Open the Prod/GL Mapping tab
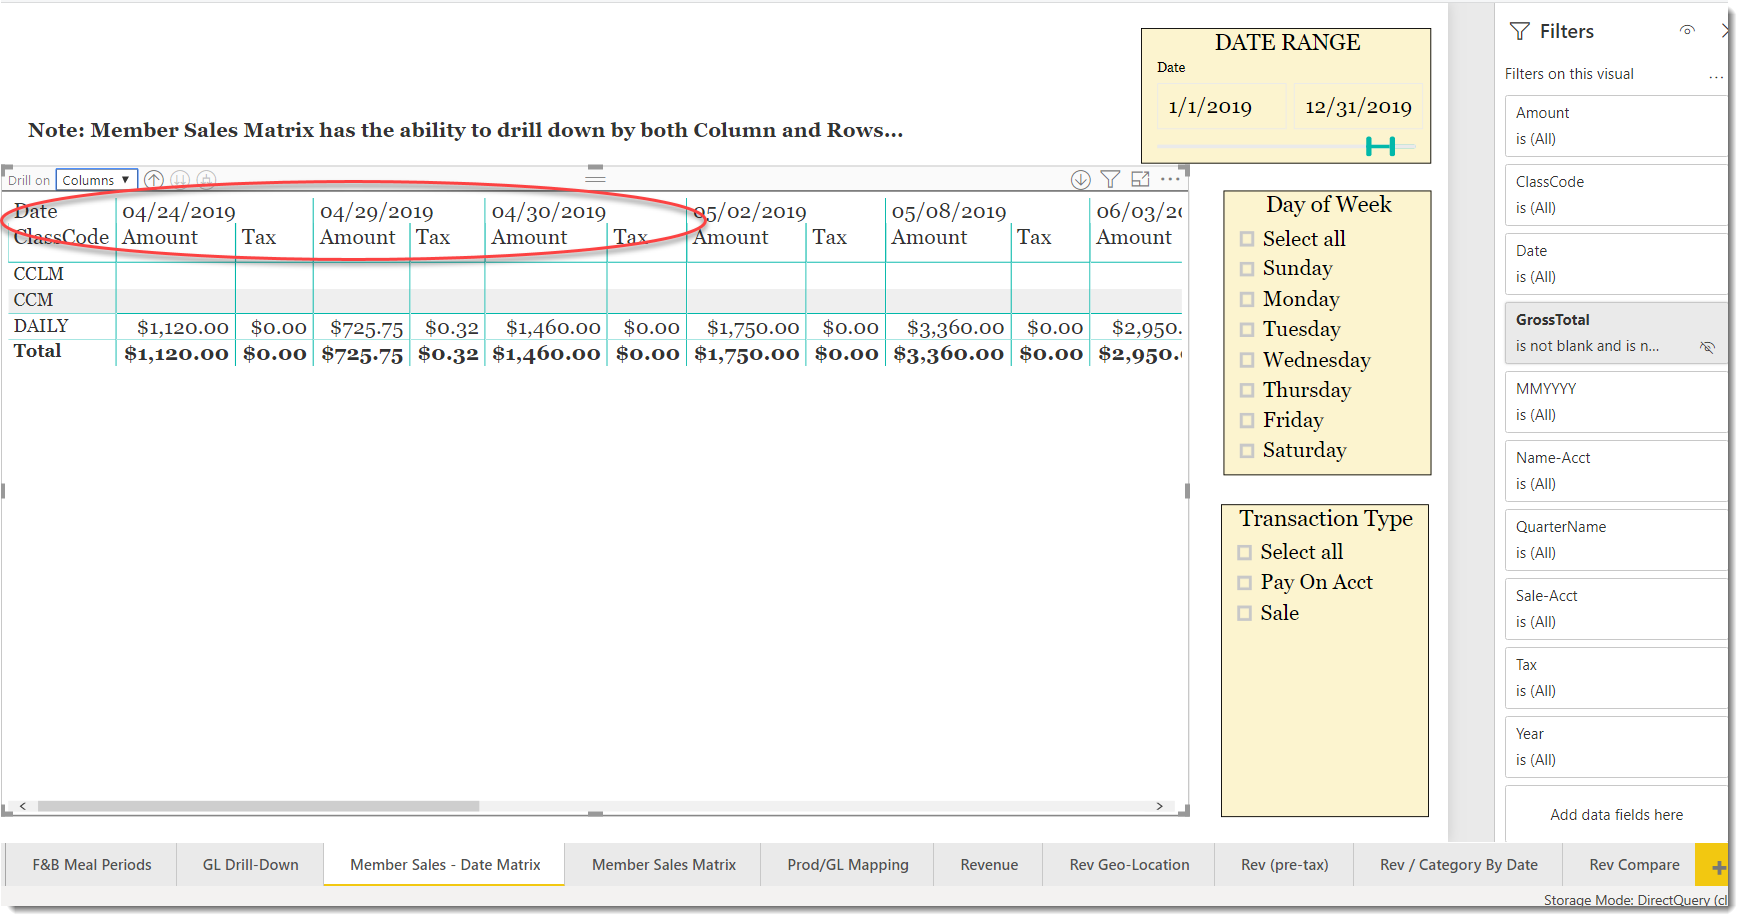 pos(848,865)
